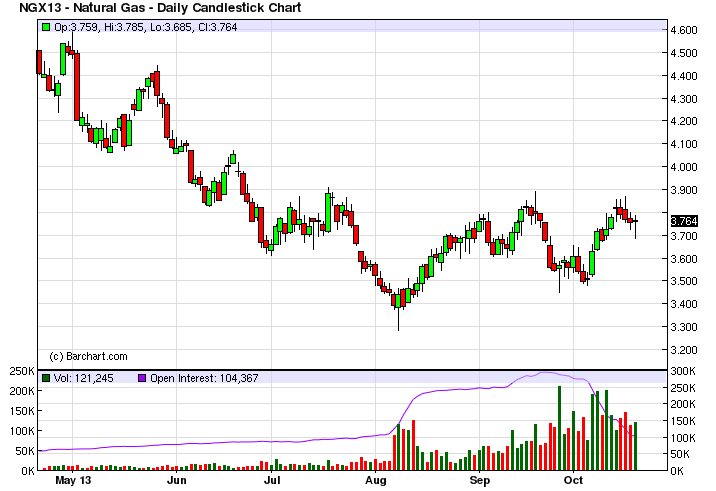
Task: Click the purple Open Interest legend square
Action: pos(142,378)
